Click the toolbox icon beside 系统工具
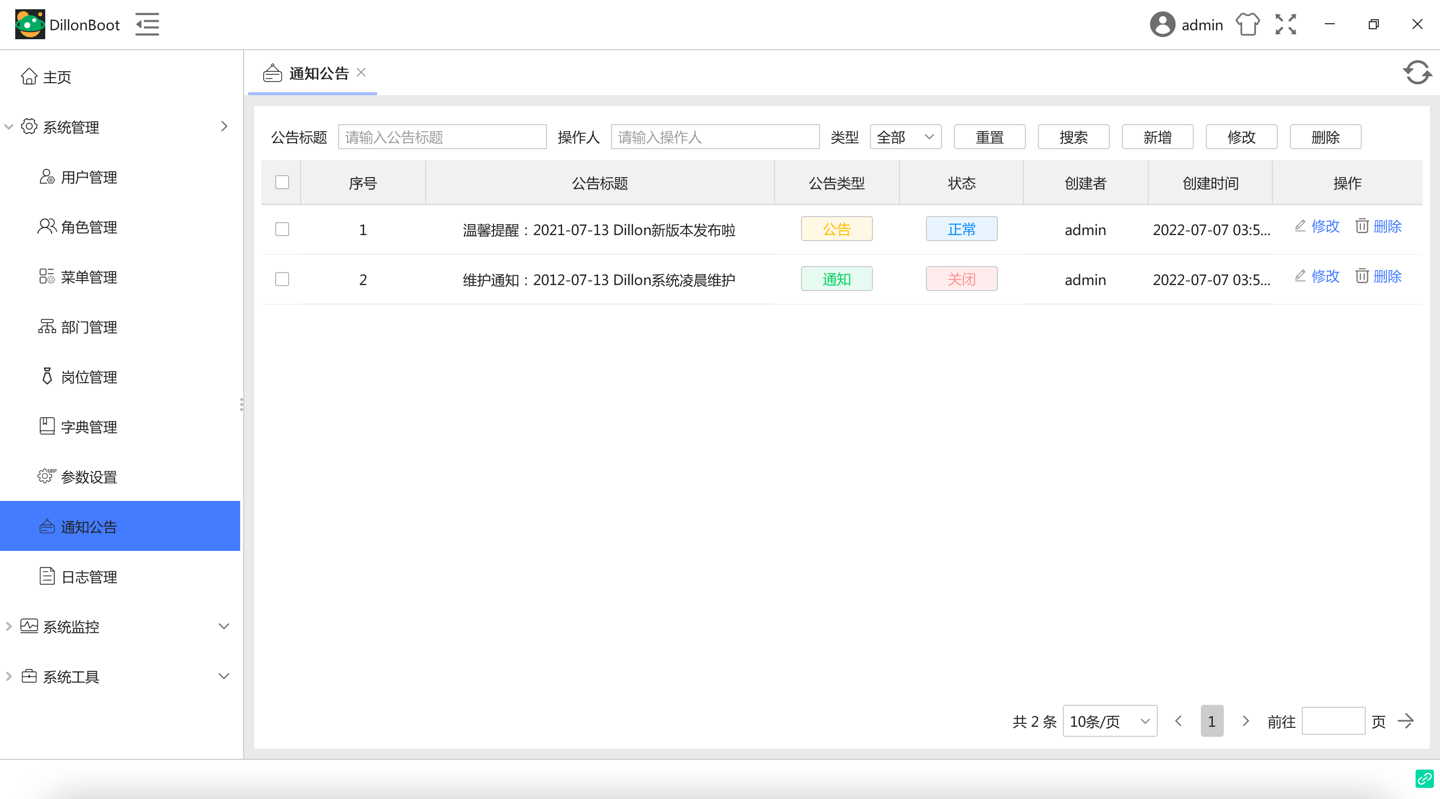The width and height of the screenshot is (1440, 799). 29,676
